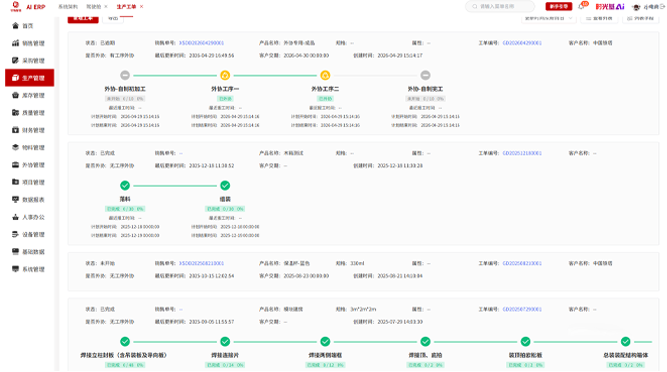The image size is (667, 372).
Task: Open 采购管理 purchasing management in sidebar
Action: pos(29,61)
